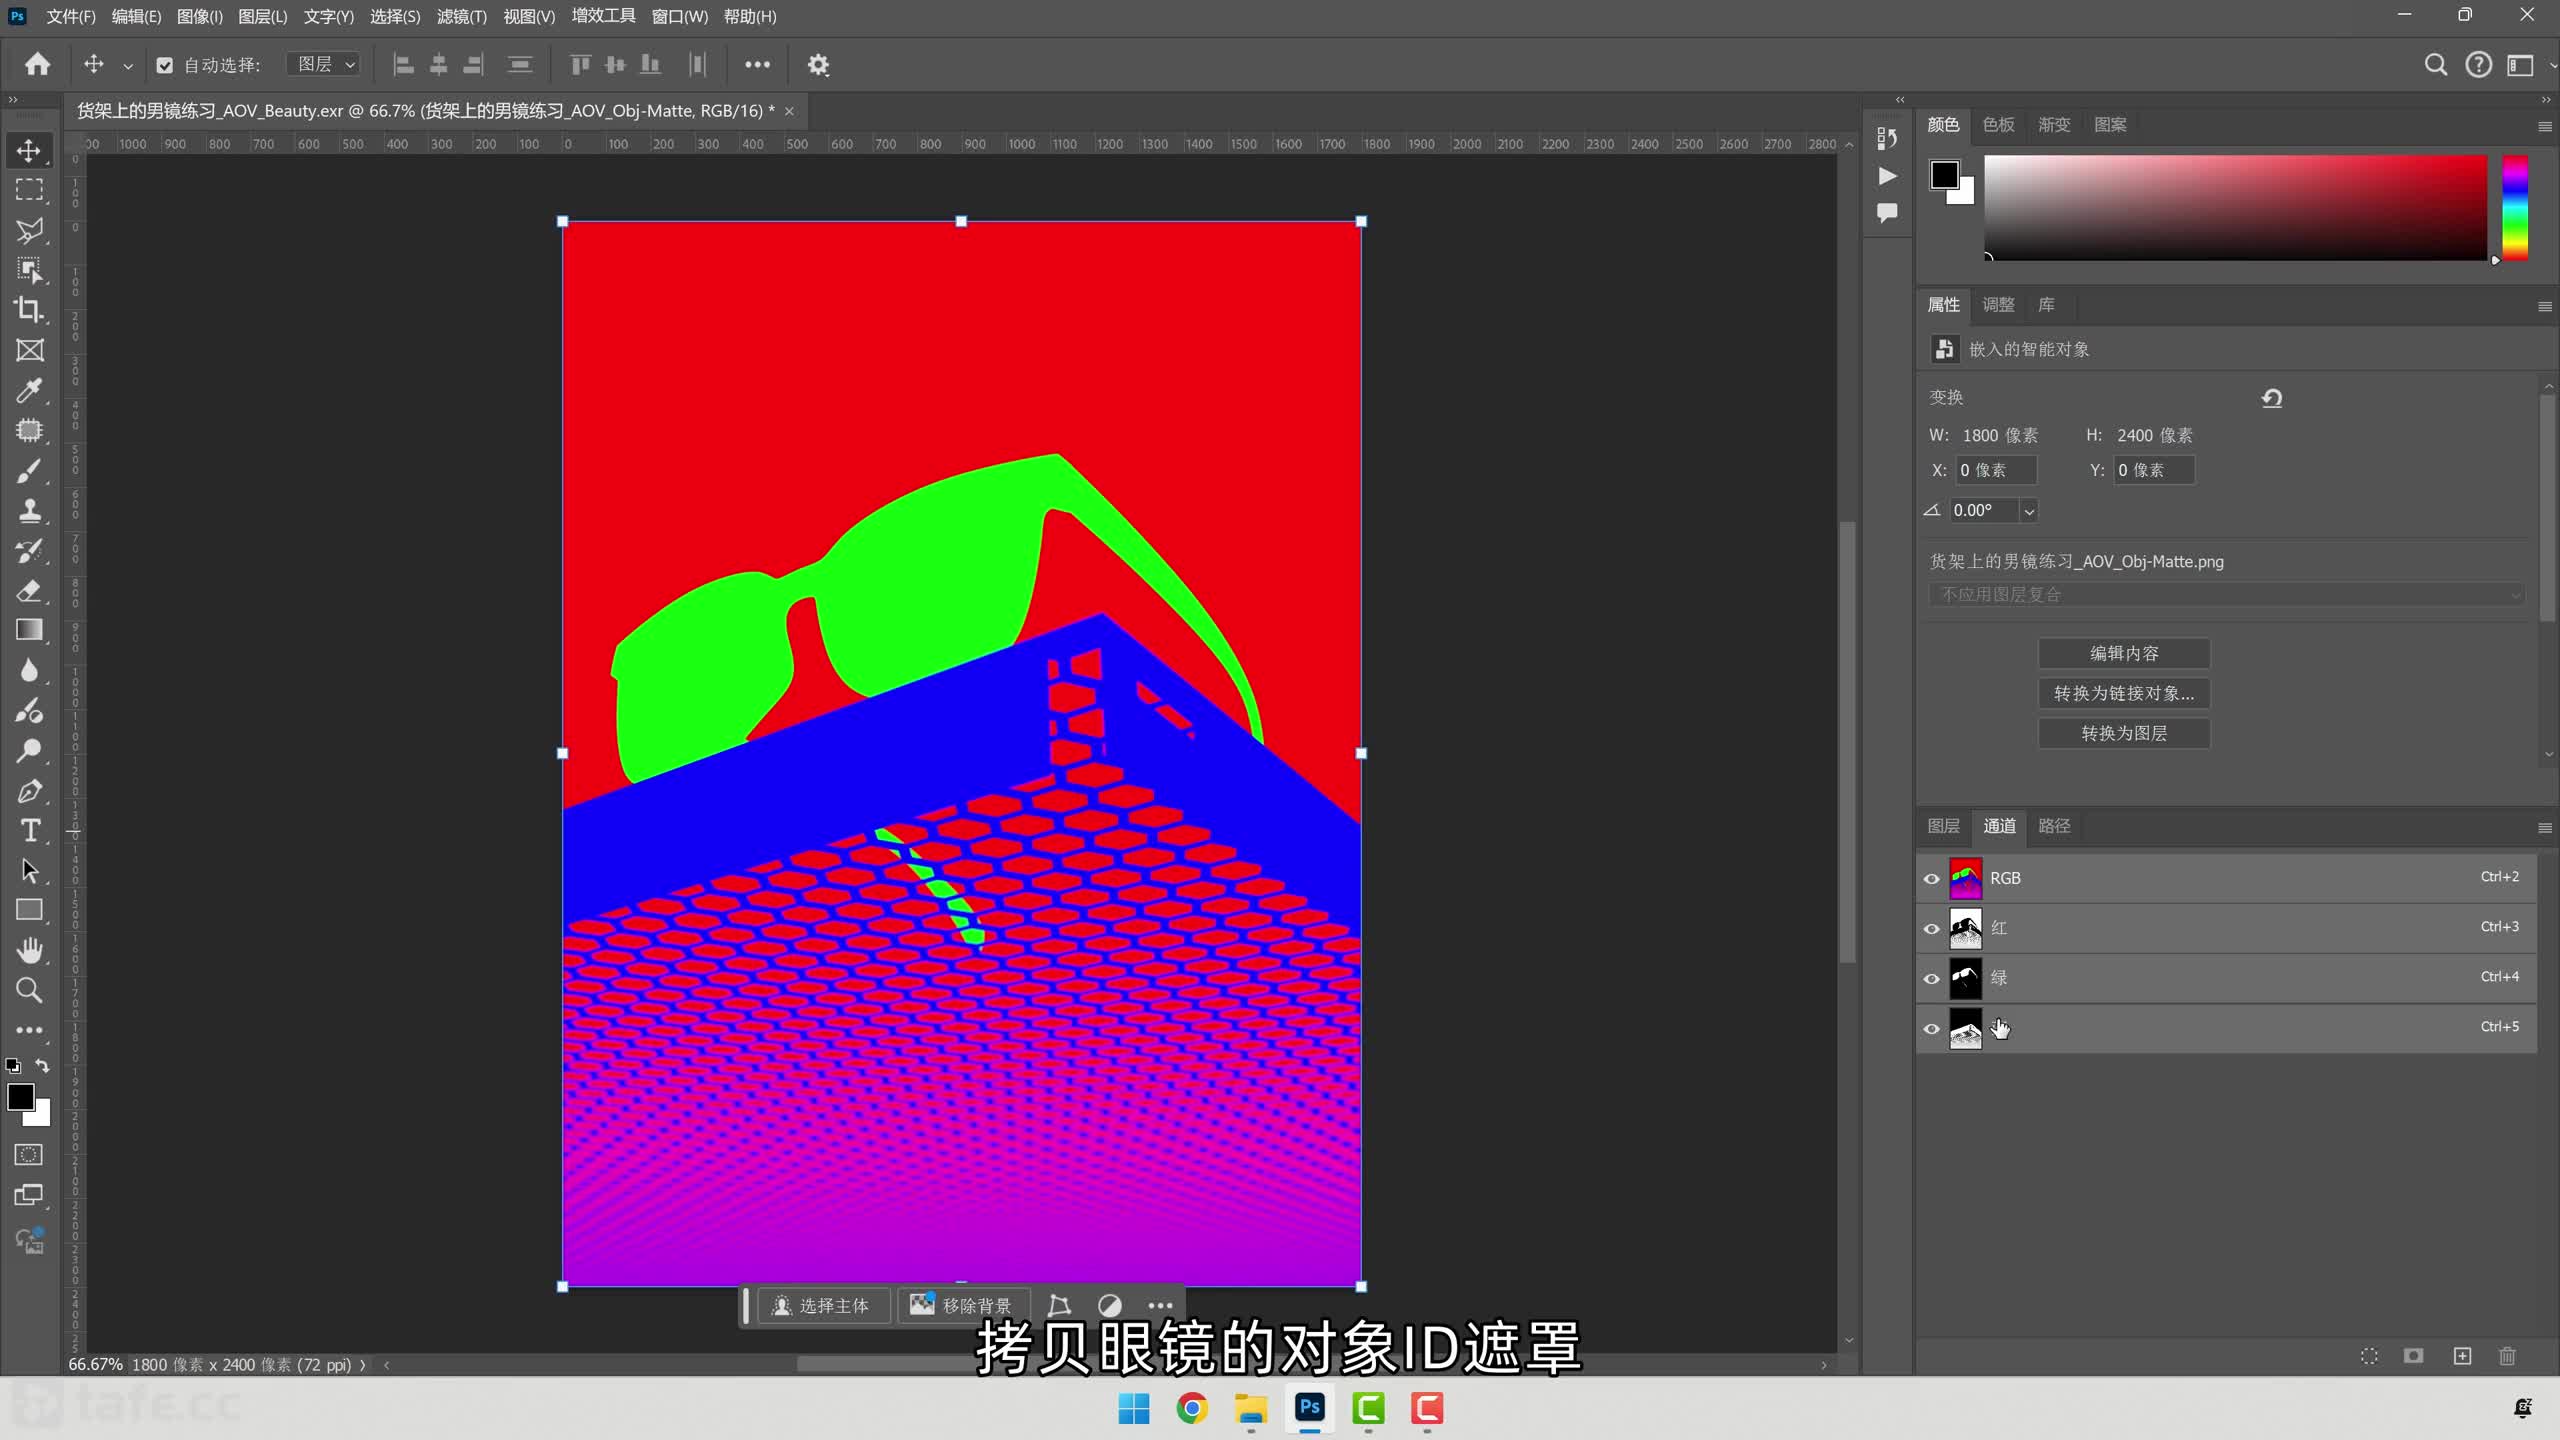
Task: Switch to the Swatches tab
Action: pyautogui.click(x=1998, y=125)
